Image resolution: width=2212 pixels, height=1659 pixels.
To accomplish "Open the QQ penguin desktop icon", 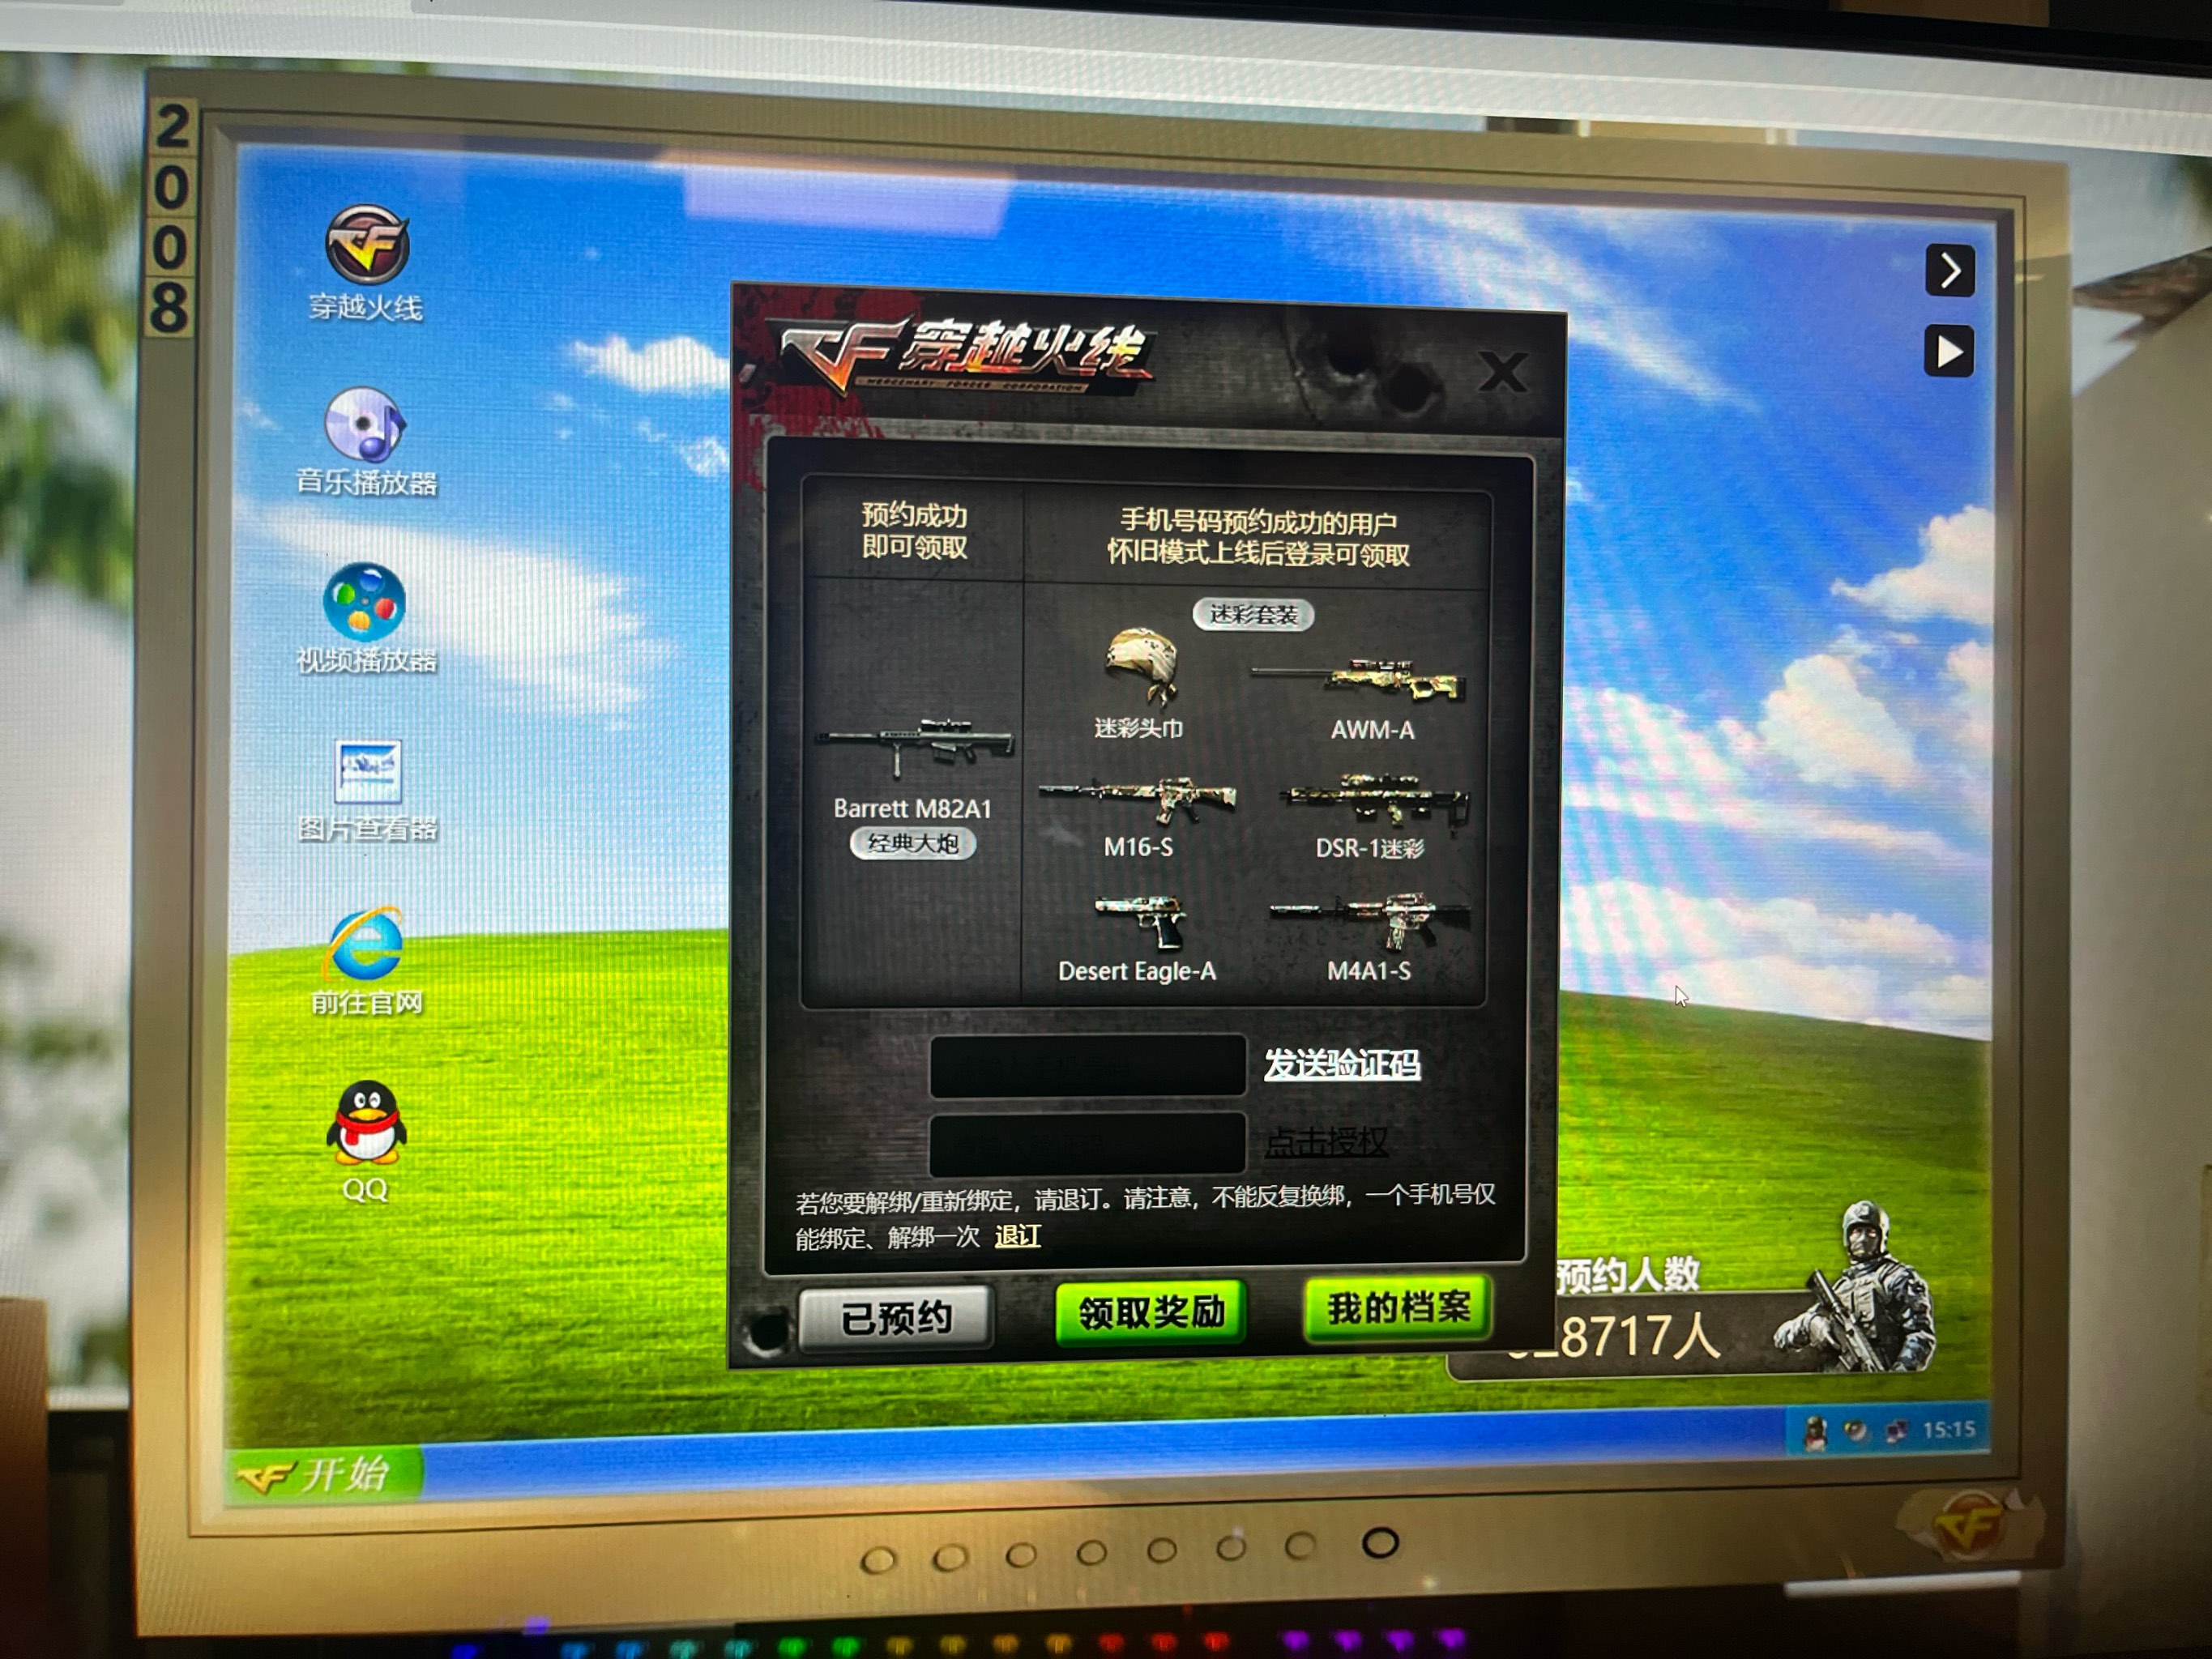I will point(366,1140).
